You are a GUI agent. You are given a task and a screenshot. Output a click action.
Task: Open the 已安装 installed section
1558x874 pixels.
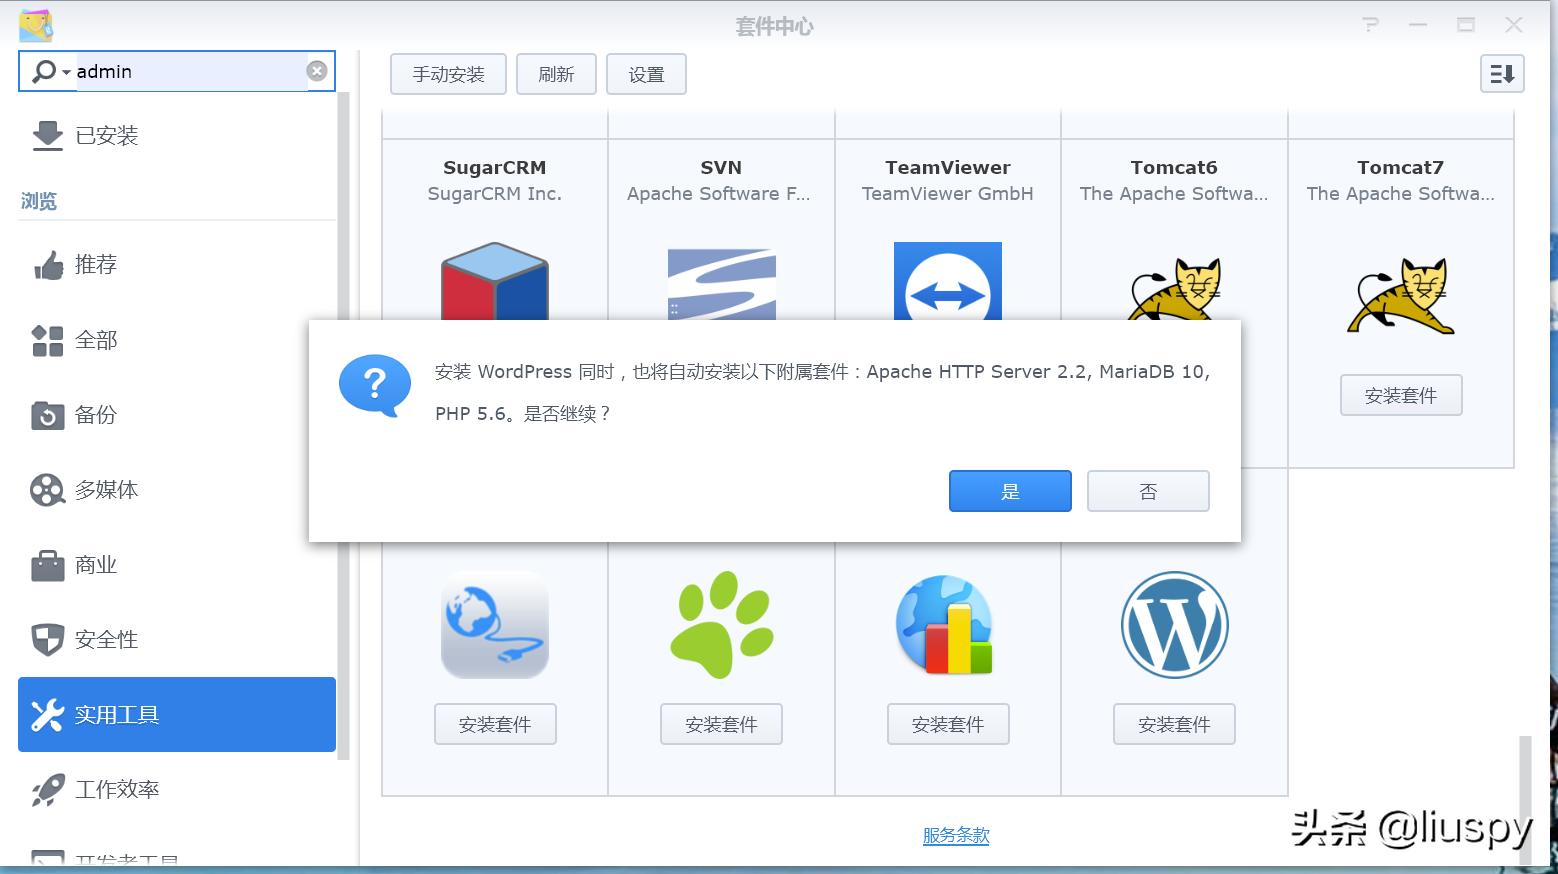tap(106, 135)
